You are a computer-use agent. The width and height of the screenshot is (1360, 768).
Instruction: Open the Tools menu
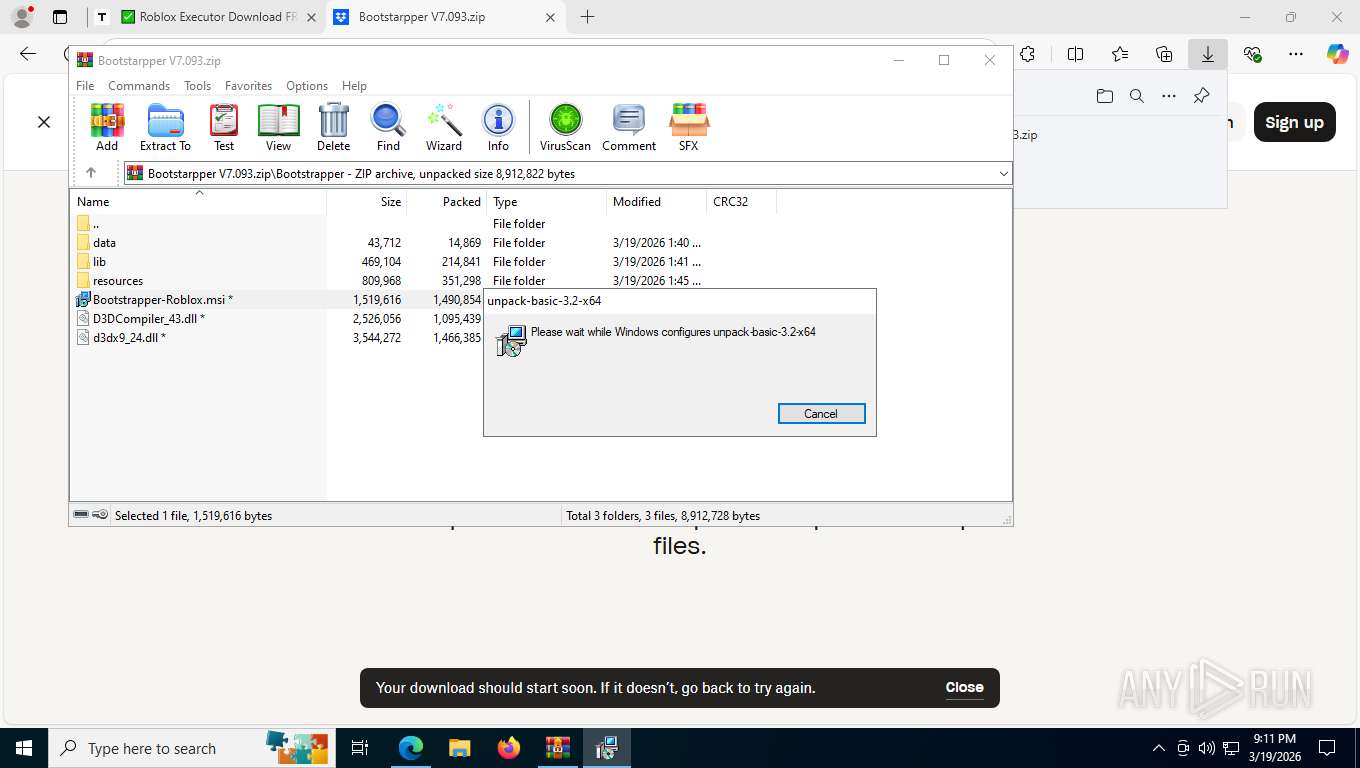point(197,86)
